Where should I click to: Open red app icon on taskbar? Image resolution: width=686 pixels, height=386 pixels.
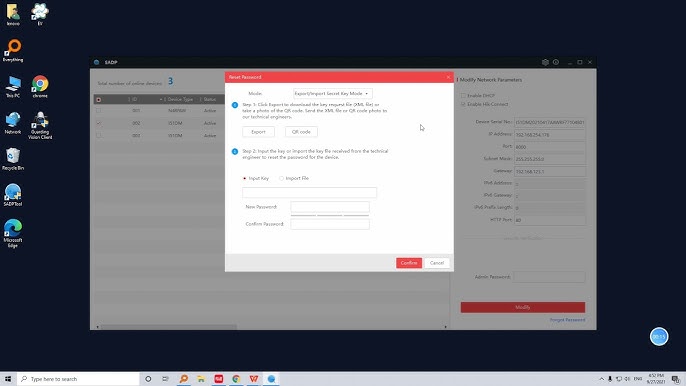[x=219, y=379]
